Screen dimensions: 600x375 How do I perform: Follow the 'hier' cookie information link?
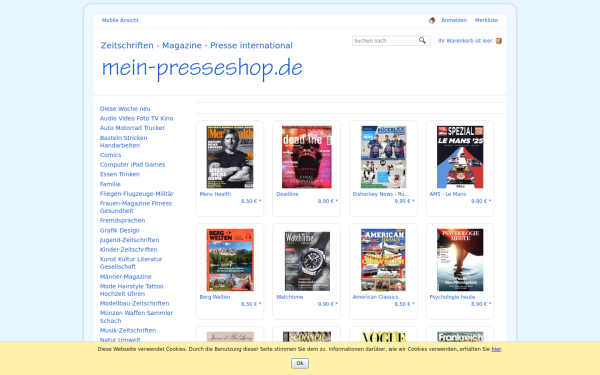tap(496, 349)
